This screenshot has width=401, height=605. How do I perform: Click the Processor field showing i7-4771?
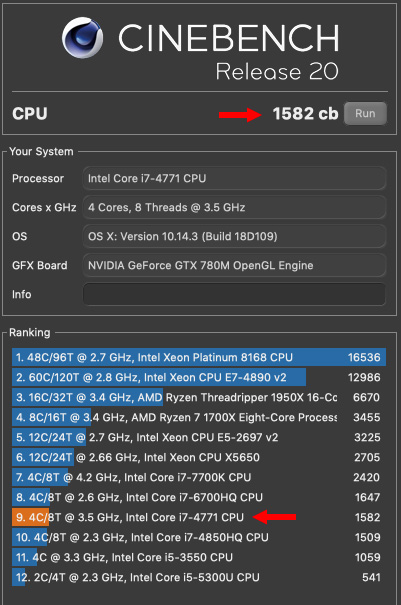234,178
